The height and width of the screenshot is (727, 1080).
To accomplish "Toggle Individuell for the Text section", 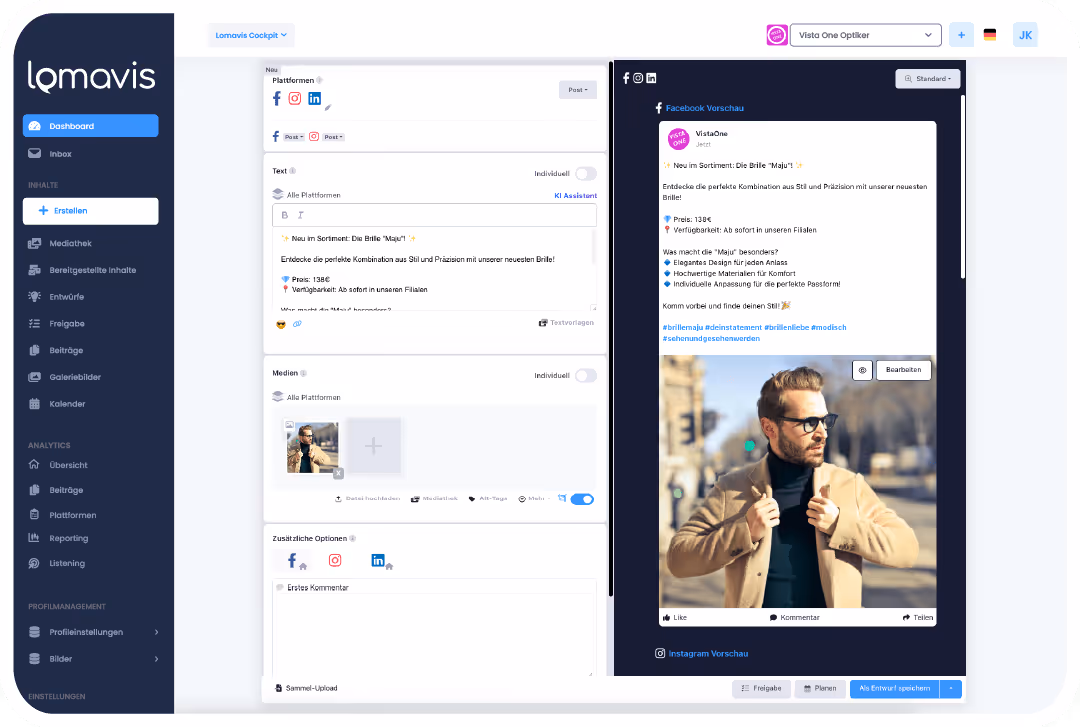I will click(x=584, y=173).
